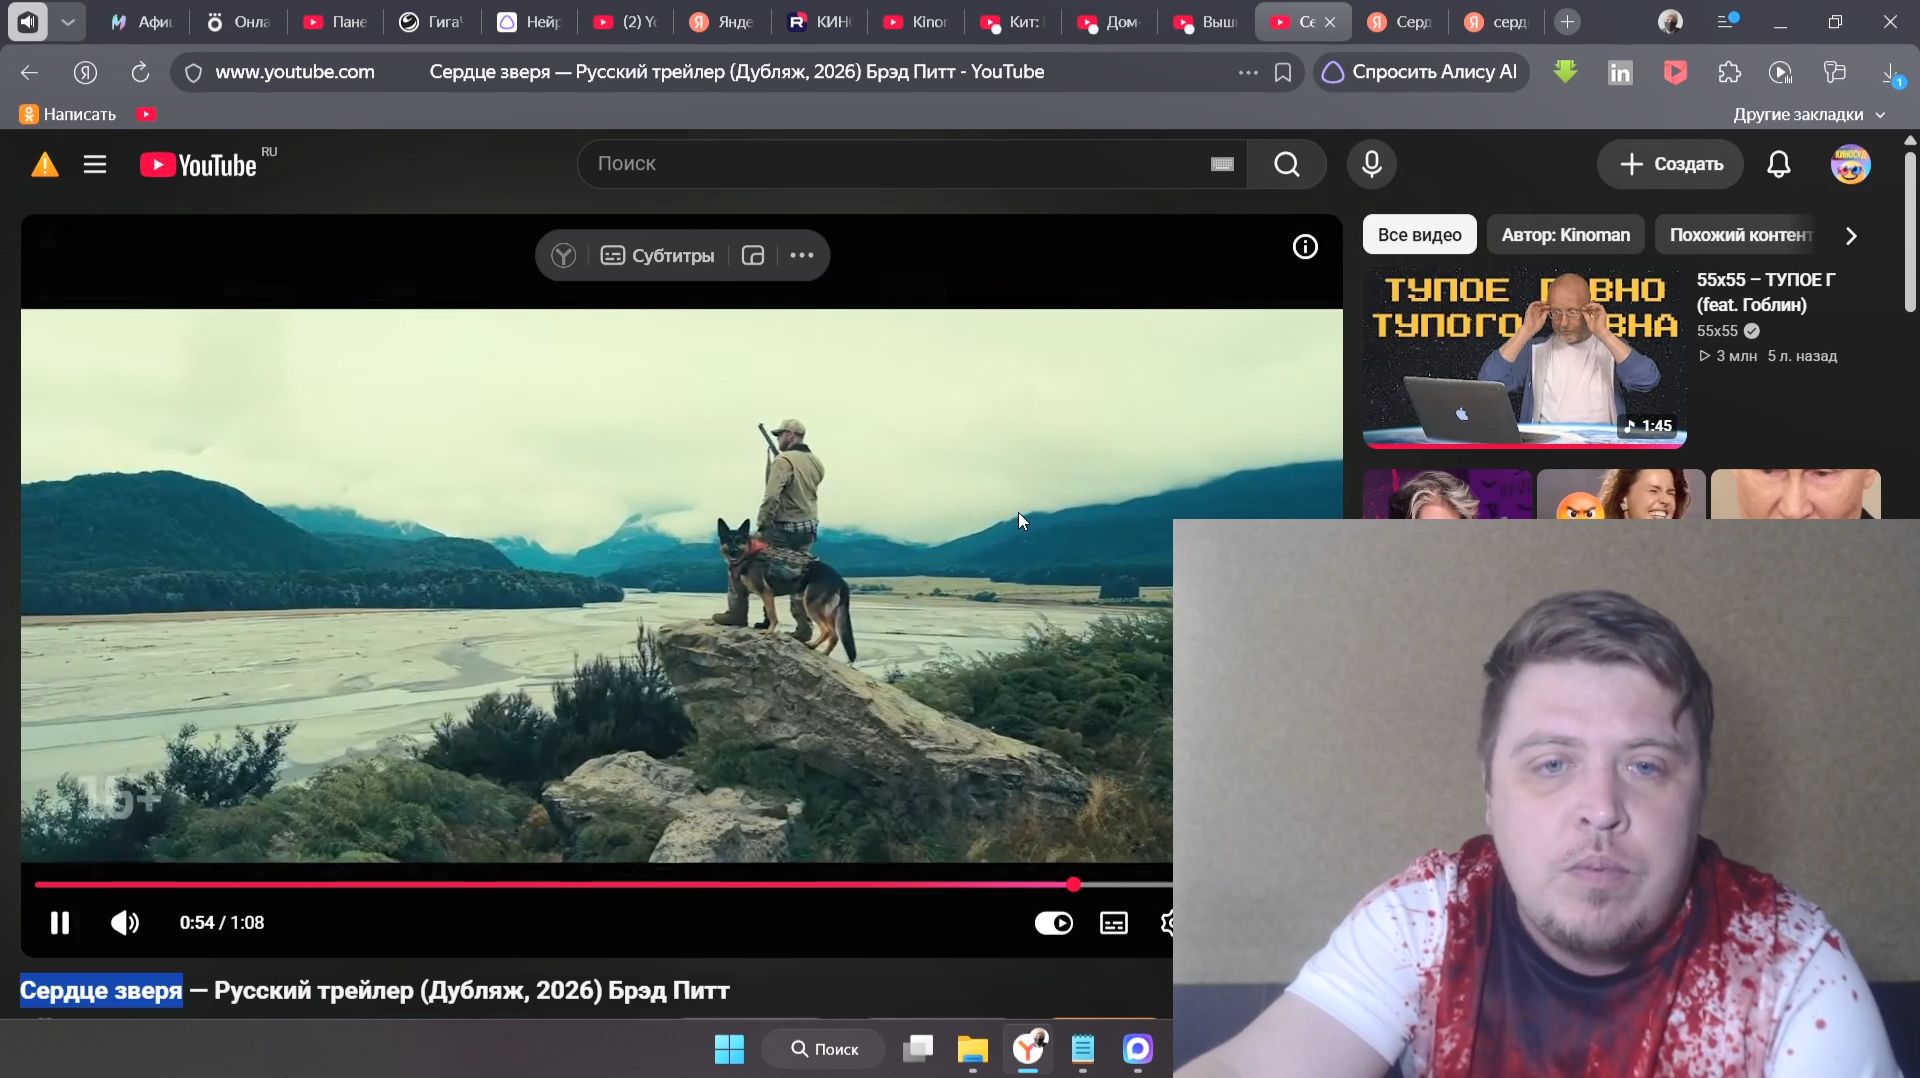Open the YouTube guide hamburger menu

[95, 164]
